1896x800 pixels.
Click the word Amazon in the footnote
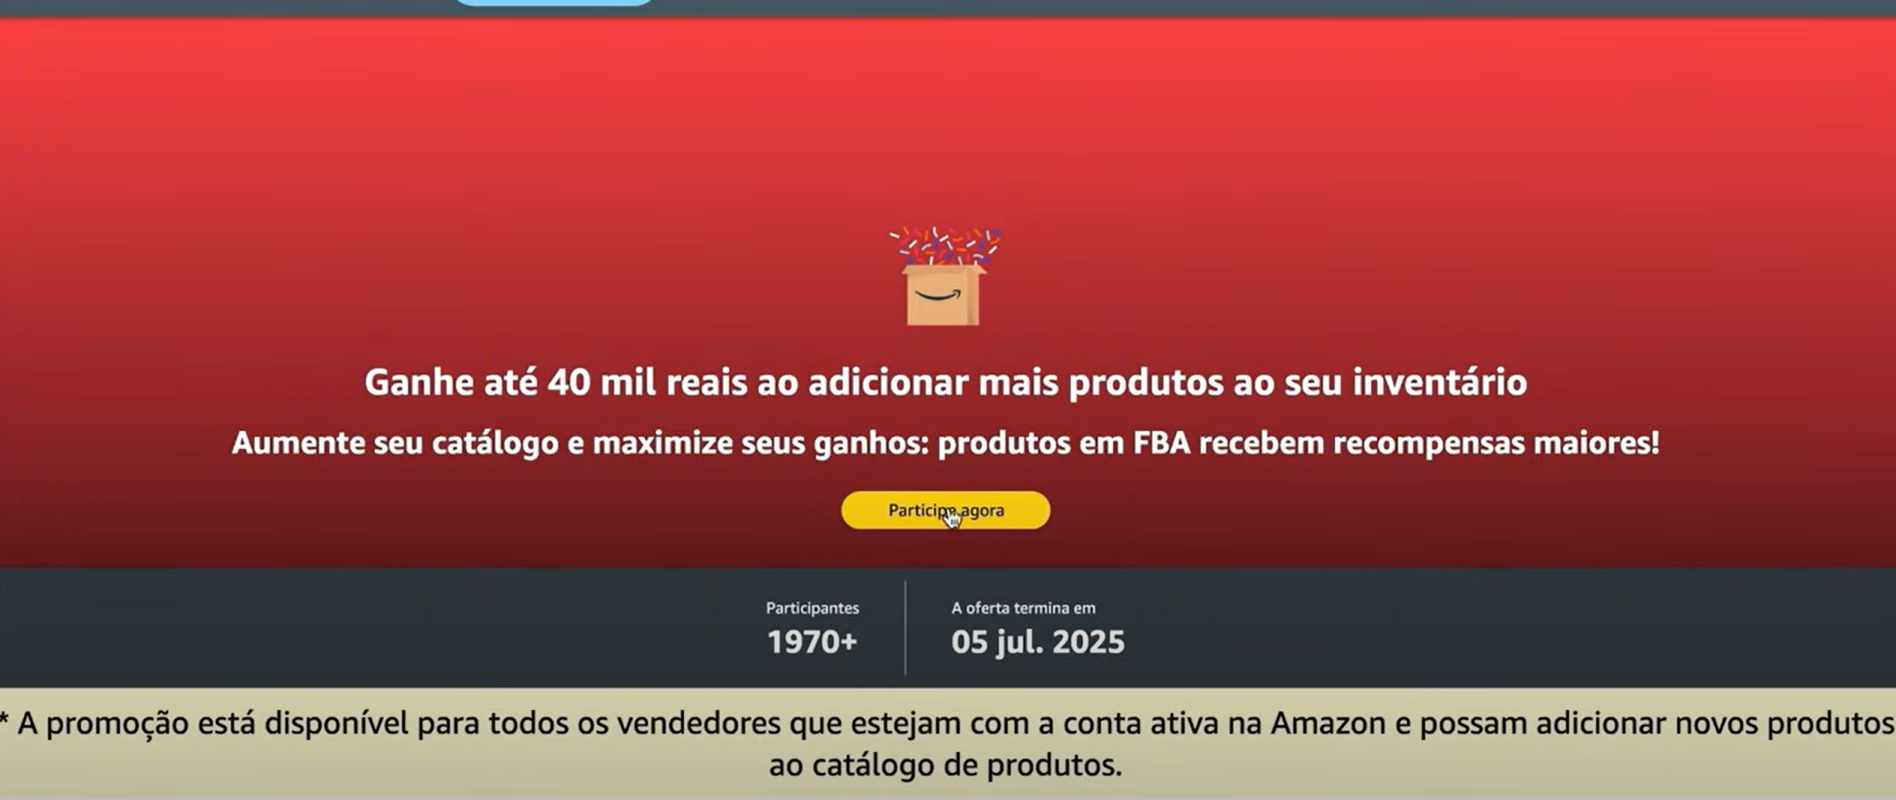pos(1328,723)
